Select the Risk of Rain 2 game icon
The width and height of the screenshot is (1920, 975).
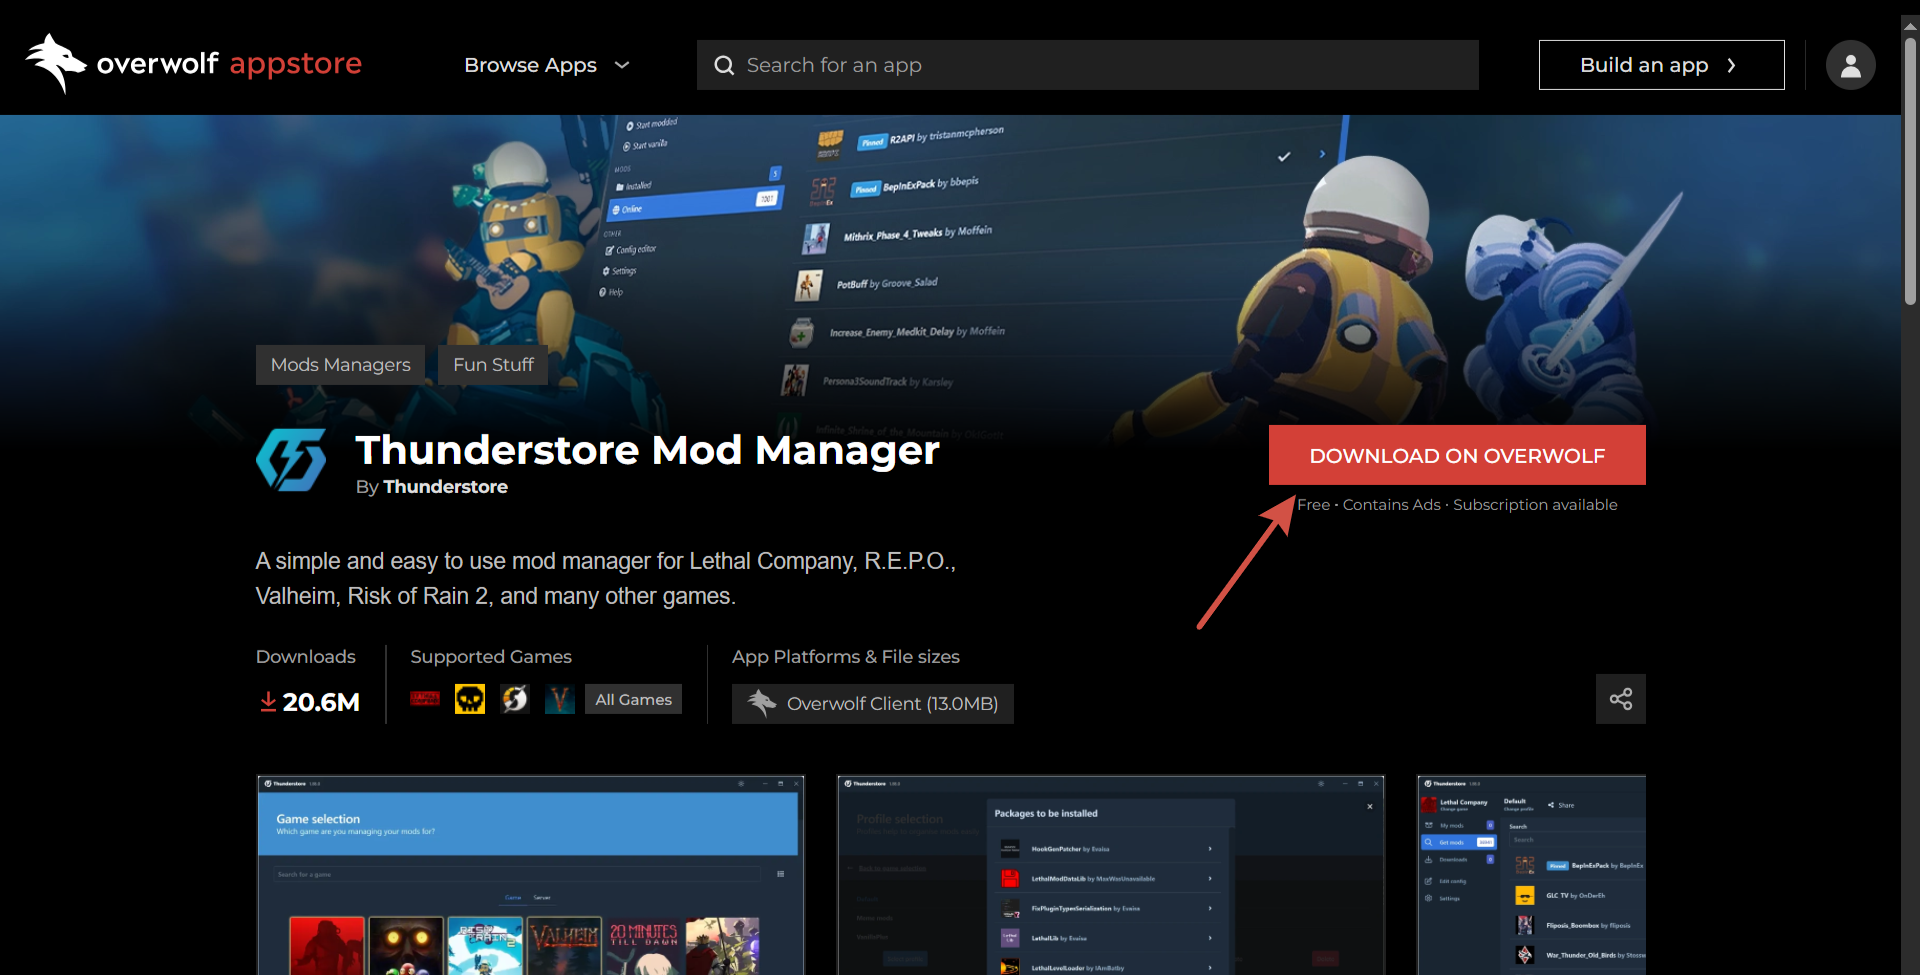coord(515,699)
